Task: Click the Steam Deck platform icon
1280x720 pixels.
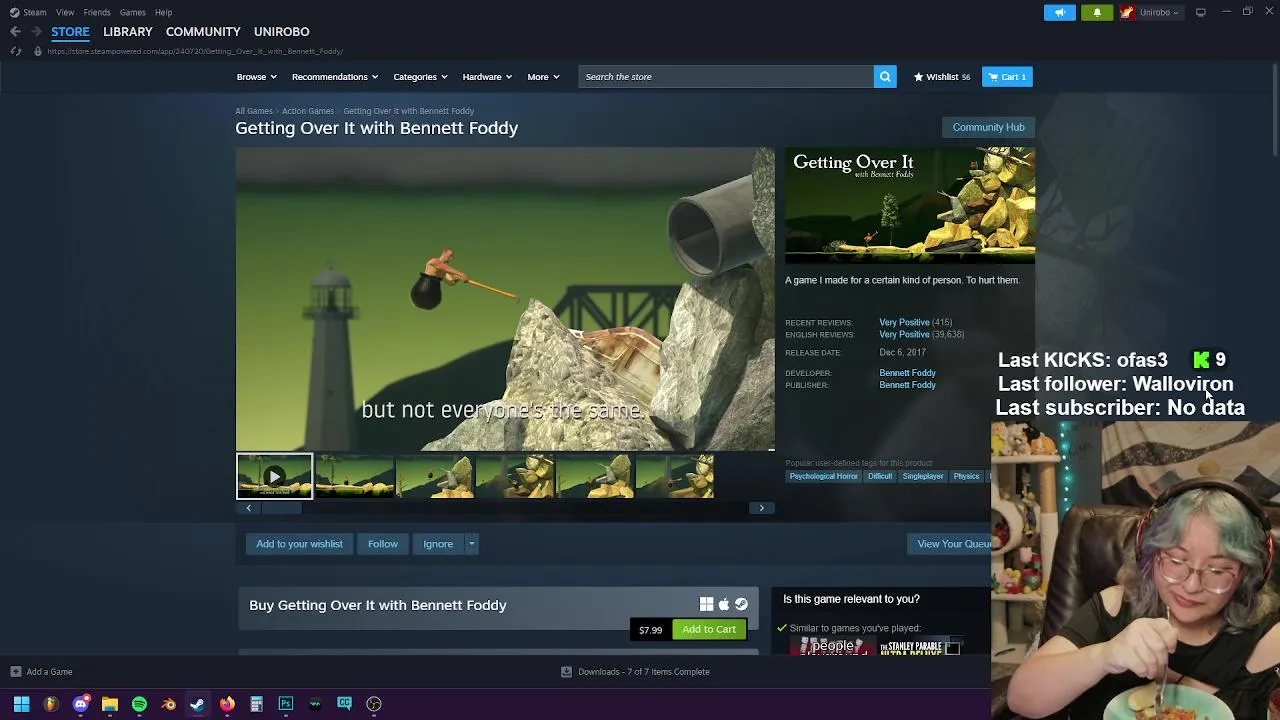Action: (741, 604)
